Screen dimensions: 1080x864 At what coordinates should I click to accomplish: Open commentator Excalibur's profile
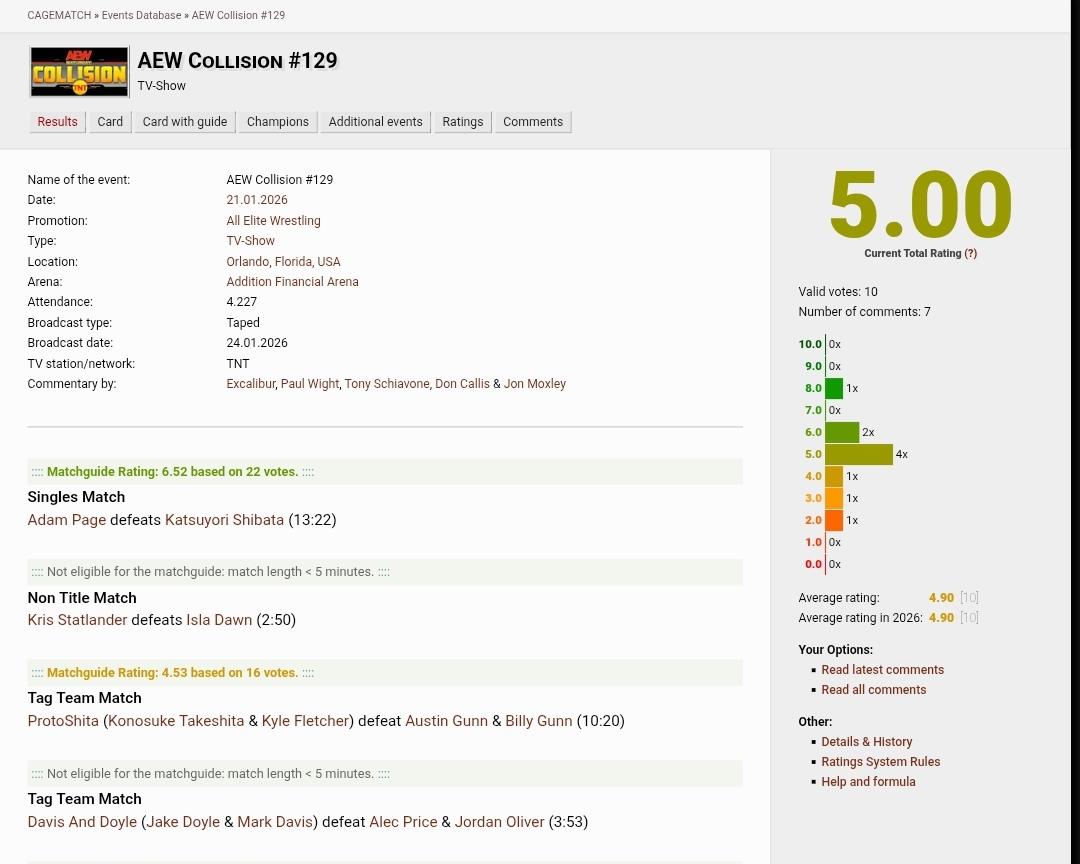click(251, 384)
